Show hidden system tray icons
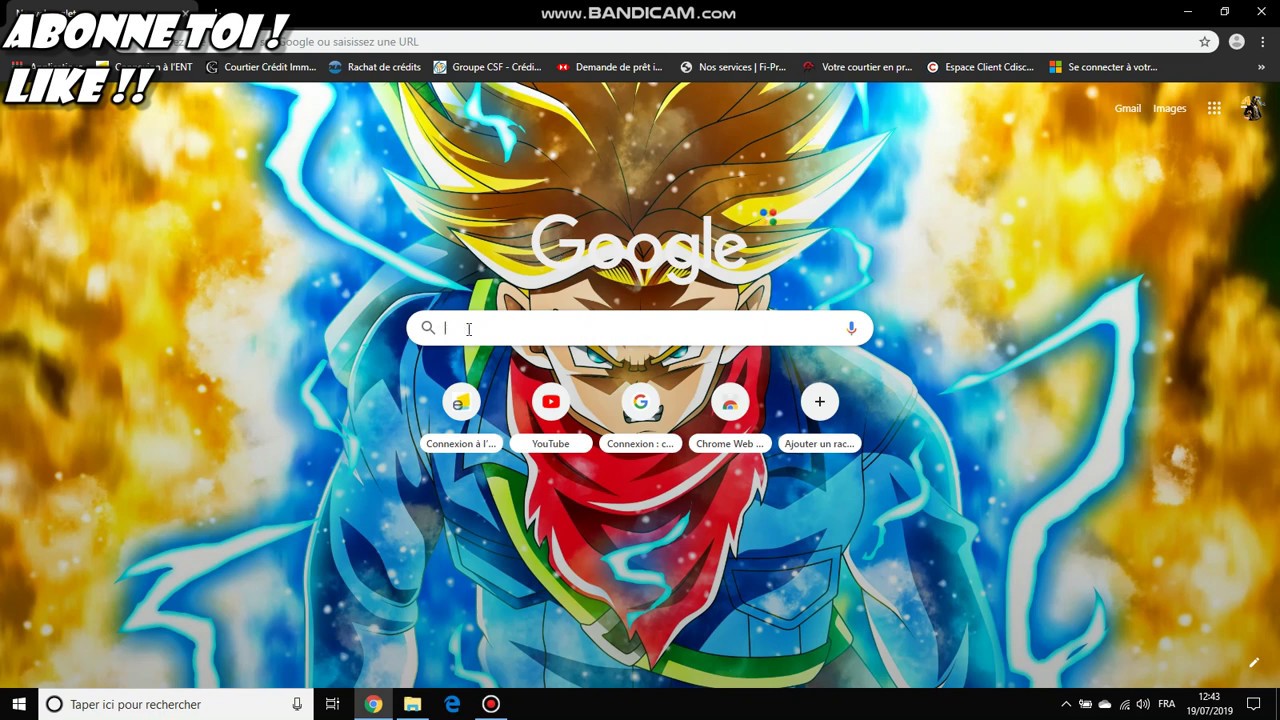Viewport: 1280px width, 720px height. 1066,704
